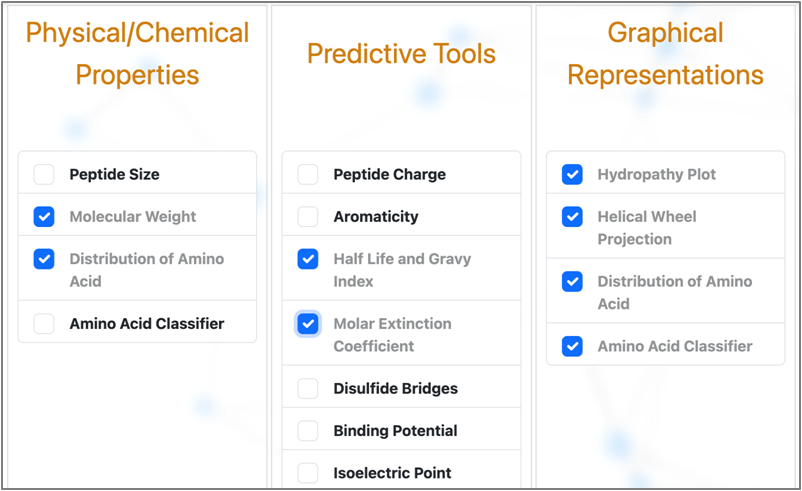Click the Physical/Chemical Properties heading
Image resolution: width=802 pixels, height=491 pixels.
[x=137, y=54]
